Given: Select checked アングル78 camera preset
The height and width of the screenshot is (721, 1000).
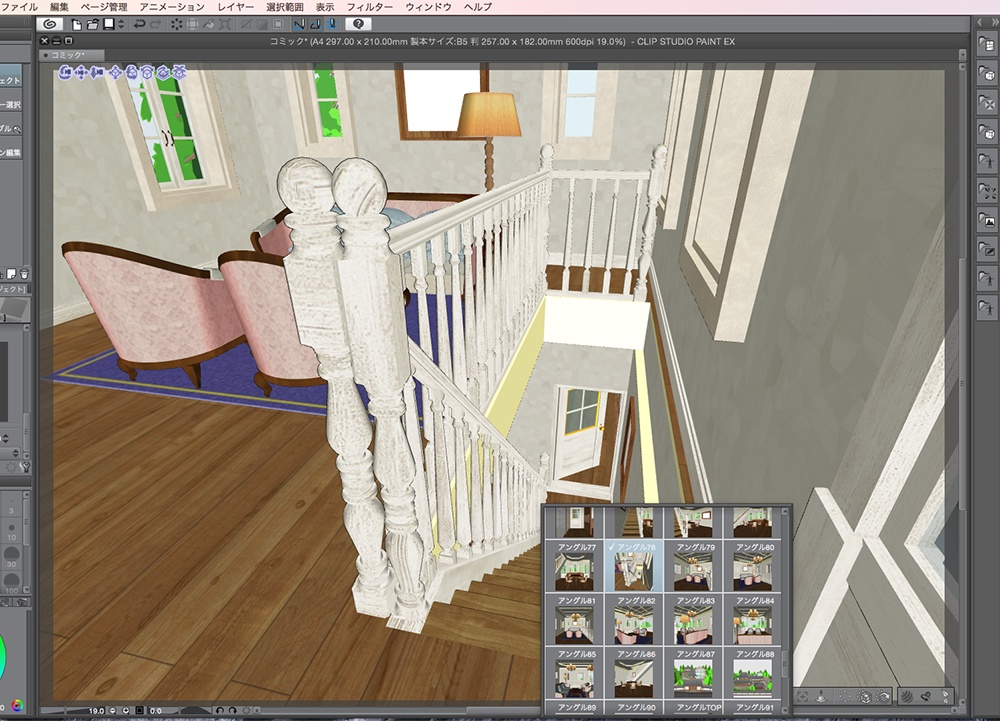Looking at the screenshot, I should 633,567.
